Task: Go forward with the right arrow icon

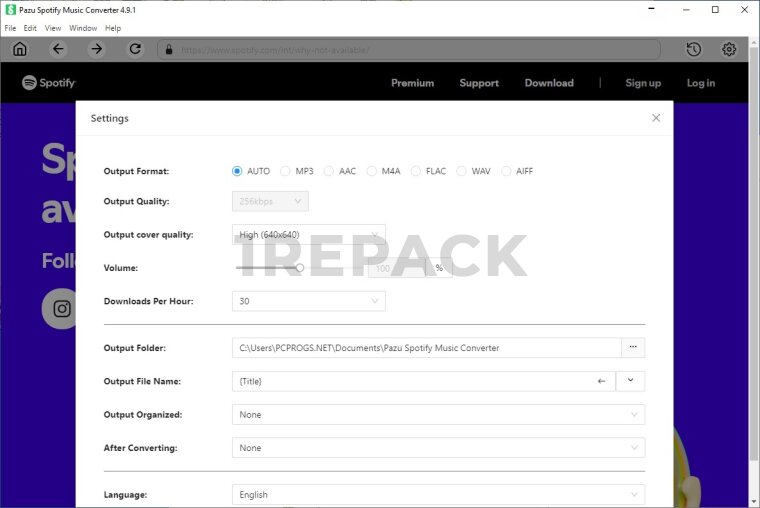Action: [x=96, y=49]
